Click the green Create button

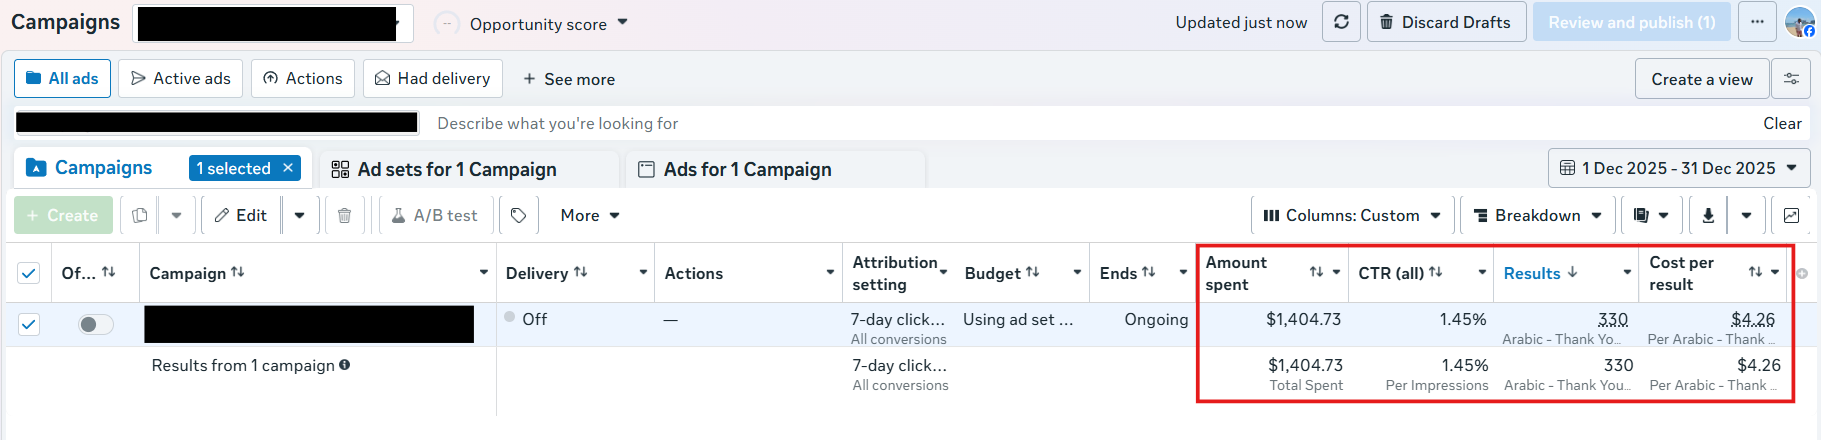pos(62,215)
